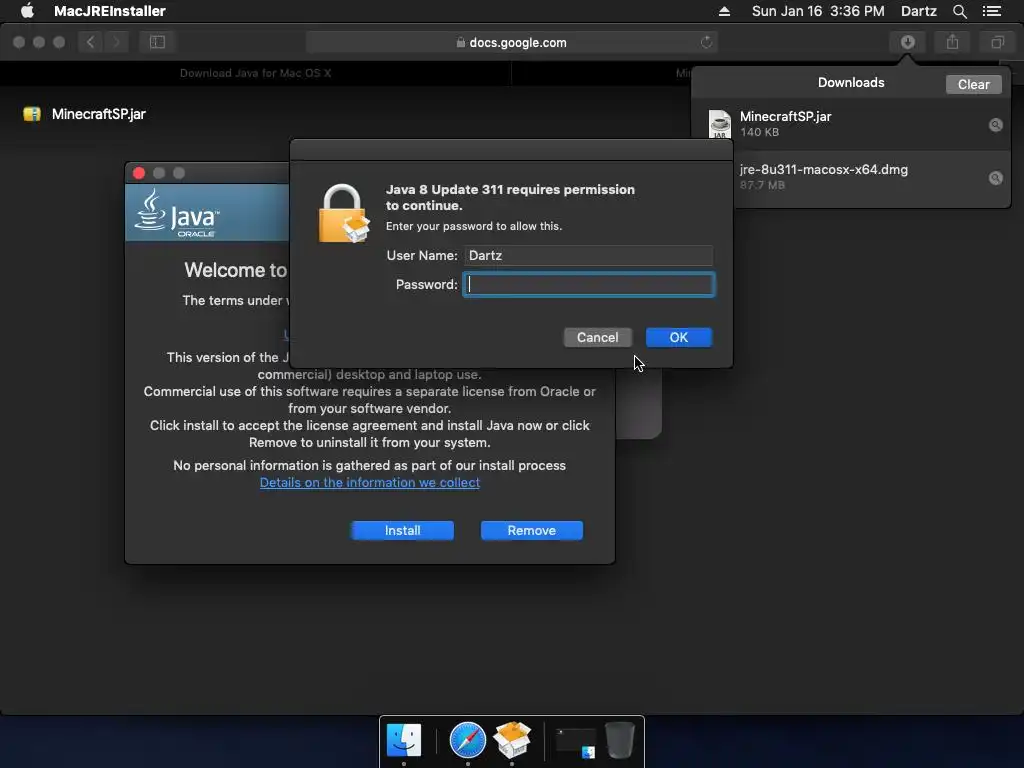This screenshot has height=768, width=1024.
Task: Click the lock icon in permission dialog
Action: pos(344,214)
